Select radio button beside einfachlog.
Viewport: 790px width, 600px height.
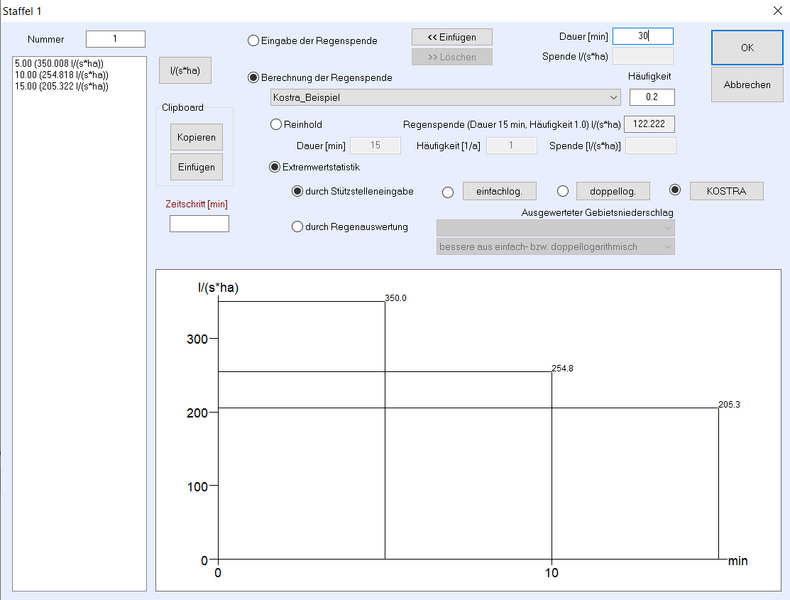[447, 192]
